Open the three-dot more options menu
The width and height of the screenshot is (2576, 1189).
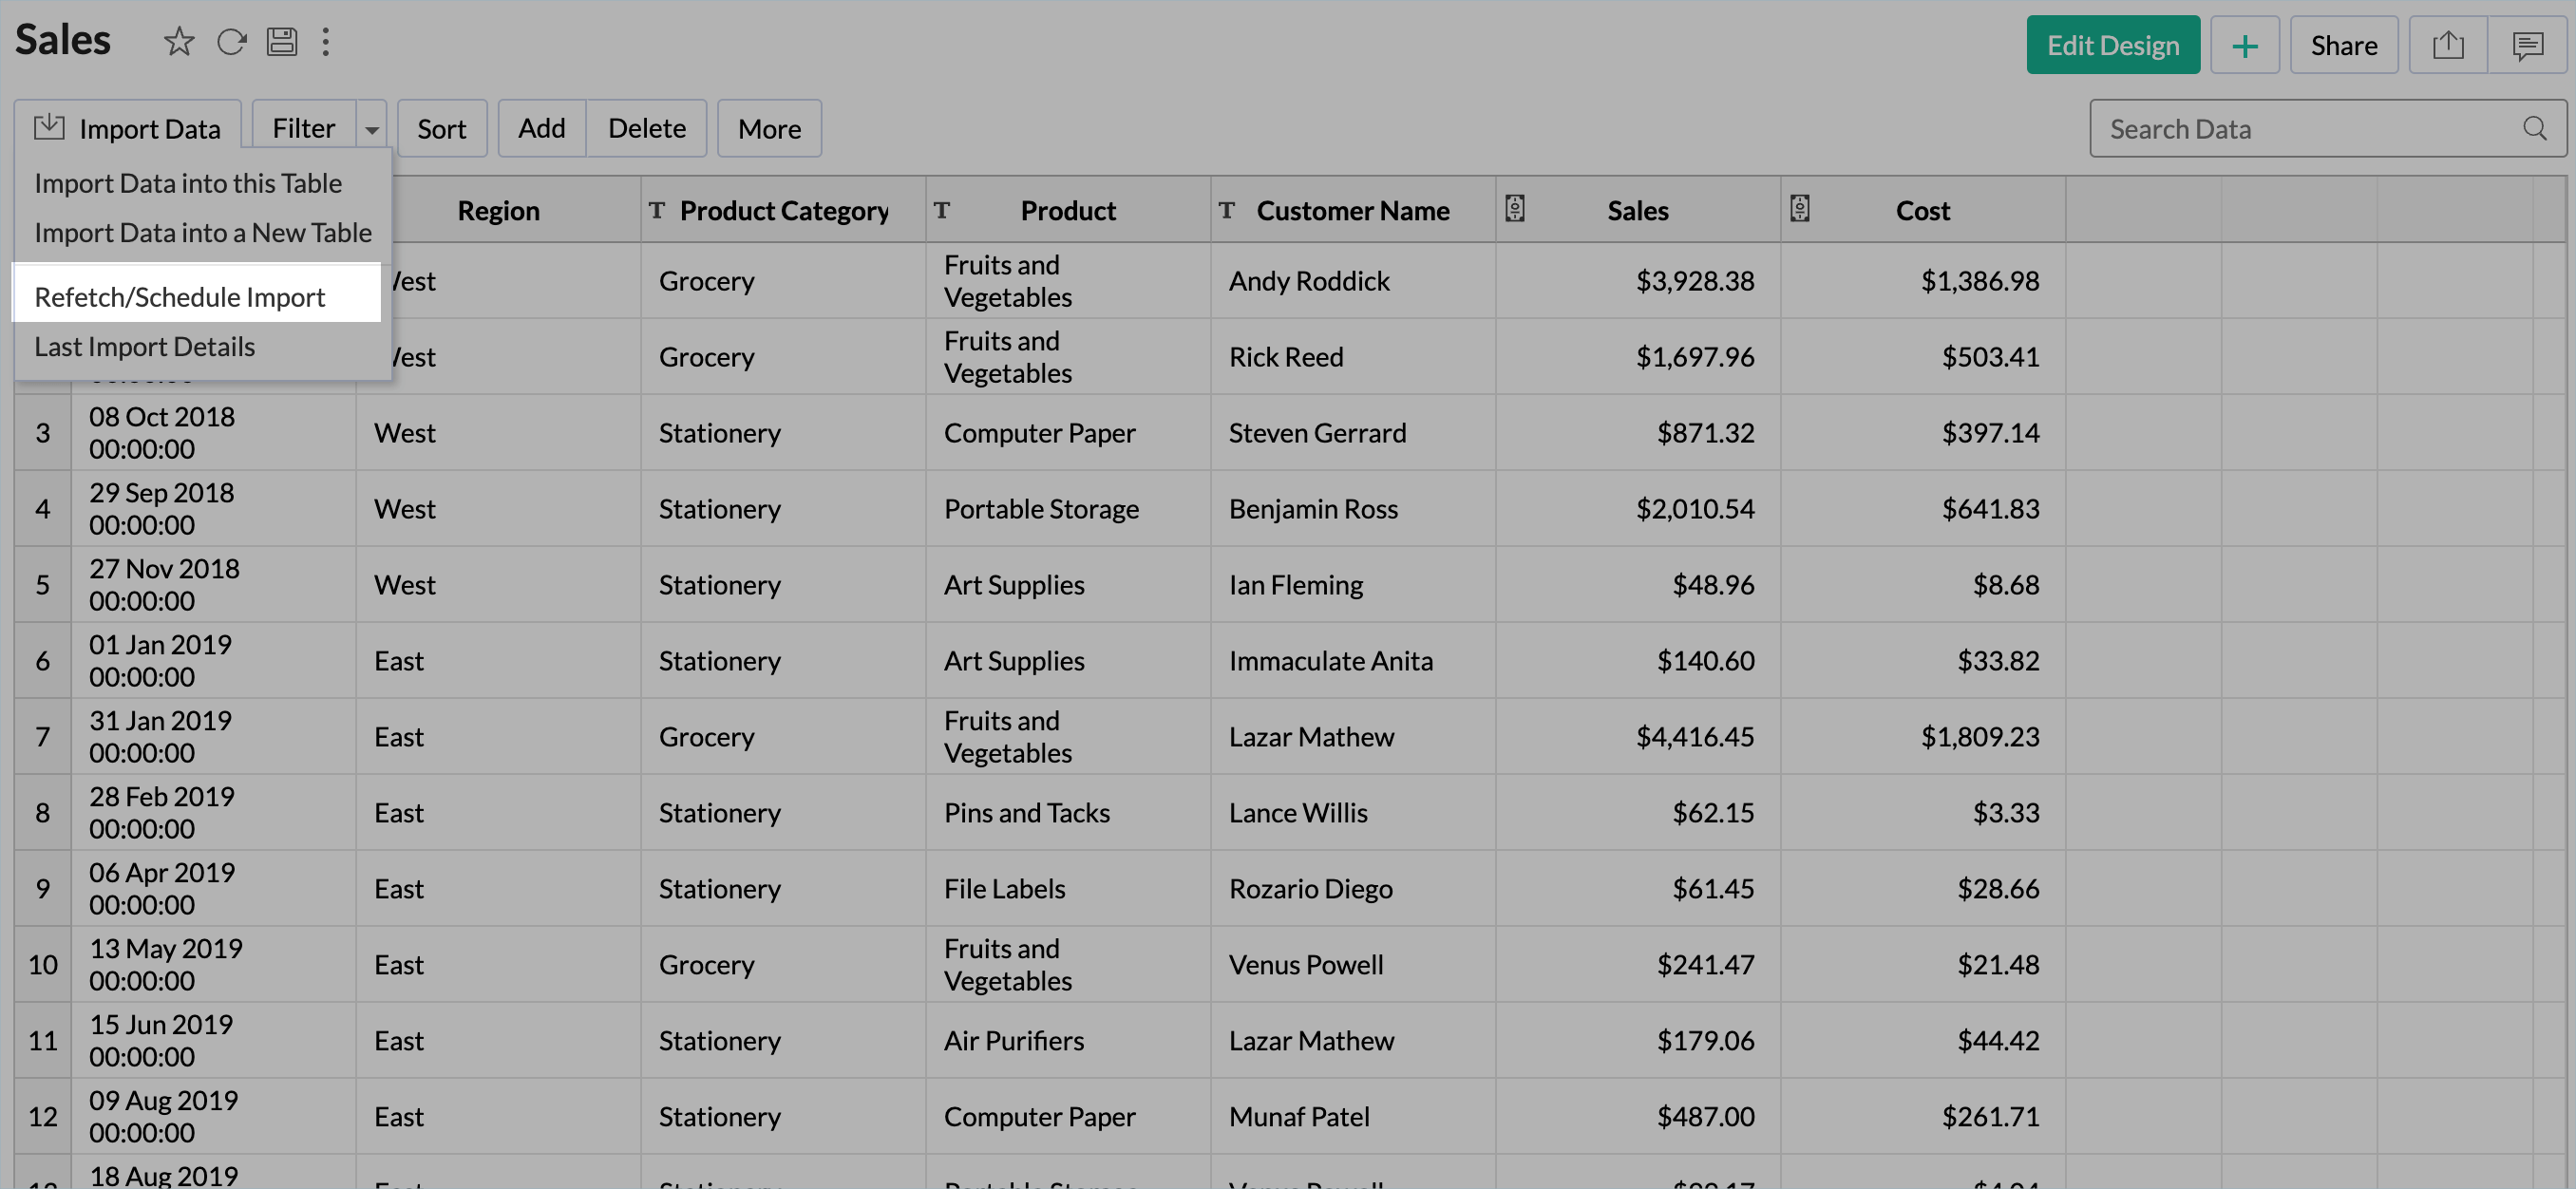[325, 42]
